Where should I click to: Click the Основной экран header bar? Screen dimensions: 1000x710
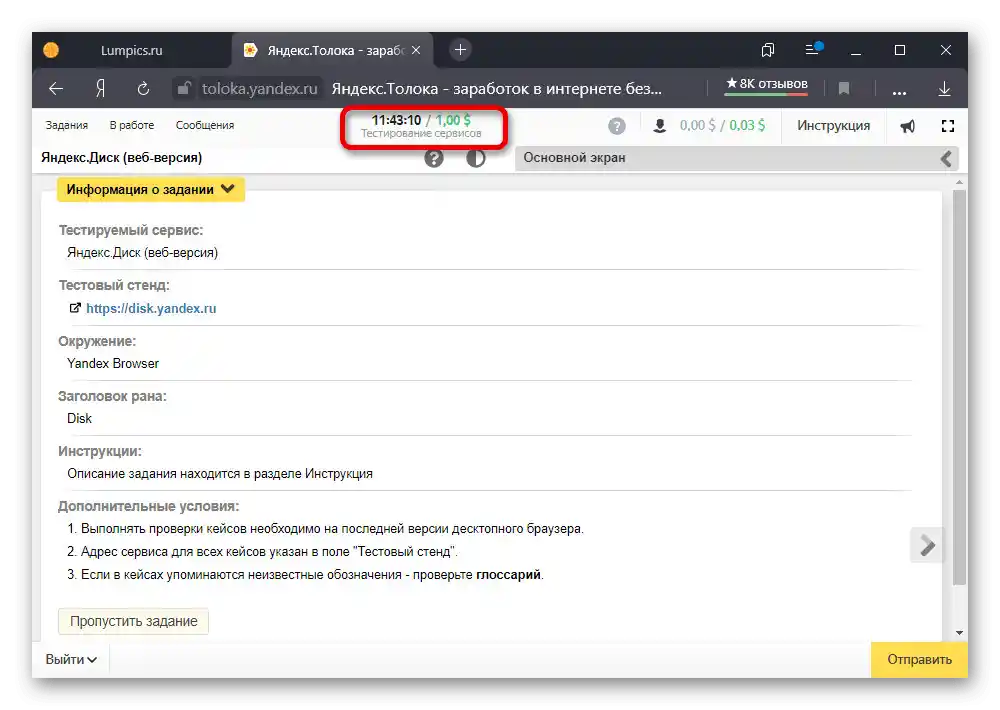(737, 158)
